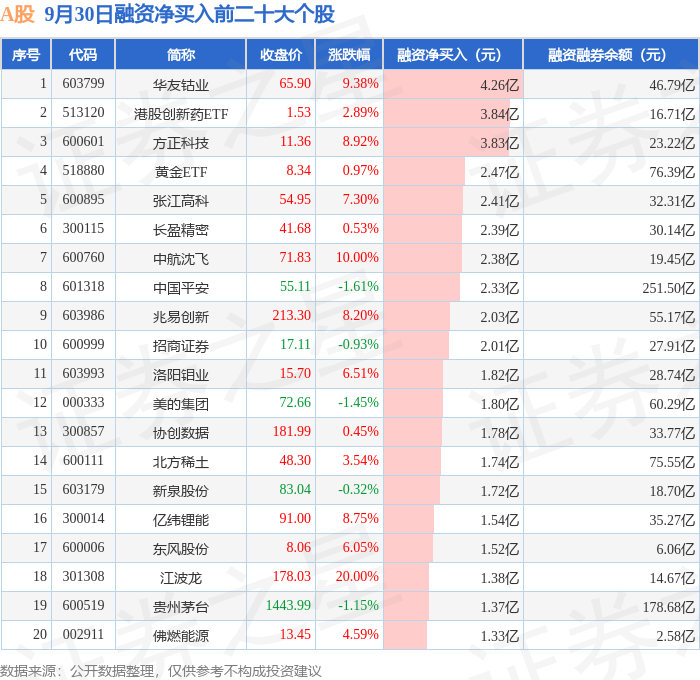This screenshot has width=700, height=680.
Task: Select the 方正科技 name cell
Action: (x=181, y=143)
